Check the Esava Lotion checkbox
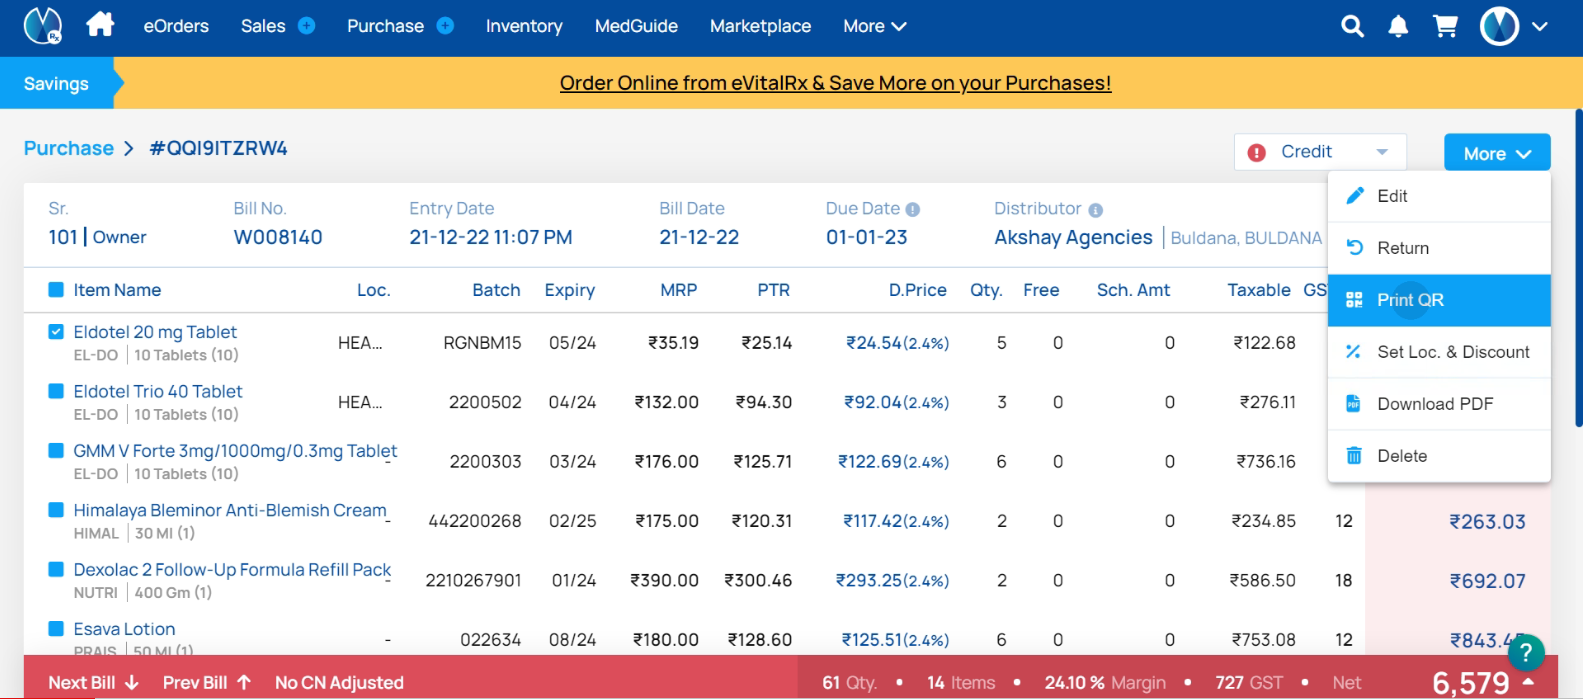 click(x=56, y=629)
